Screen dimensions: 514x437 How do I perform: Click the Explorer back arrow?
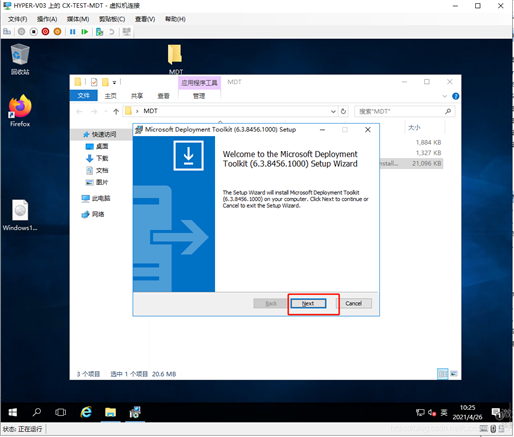(x=79, y=111)
